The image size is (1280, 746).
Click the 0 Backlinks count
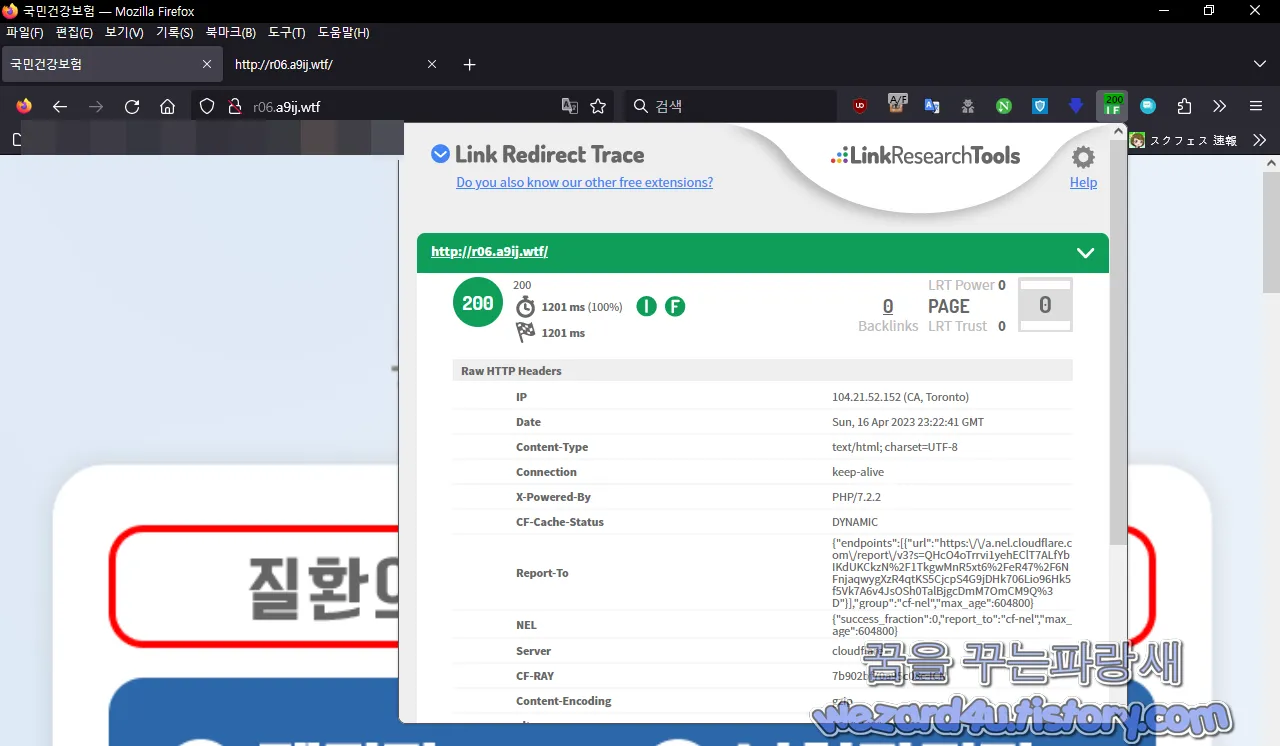coord(888,307)
